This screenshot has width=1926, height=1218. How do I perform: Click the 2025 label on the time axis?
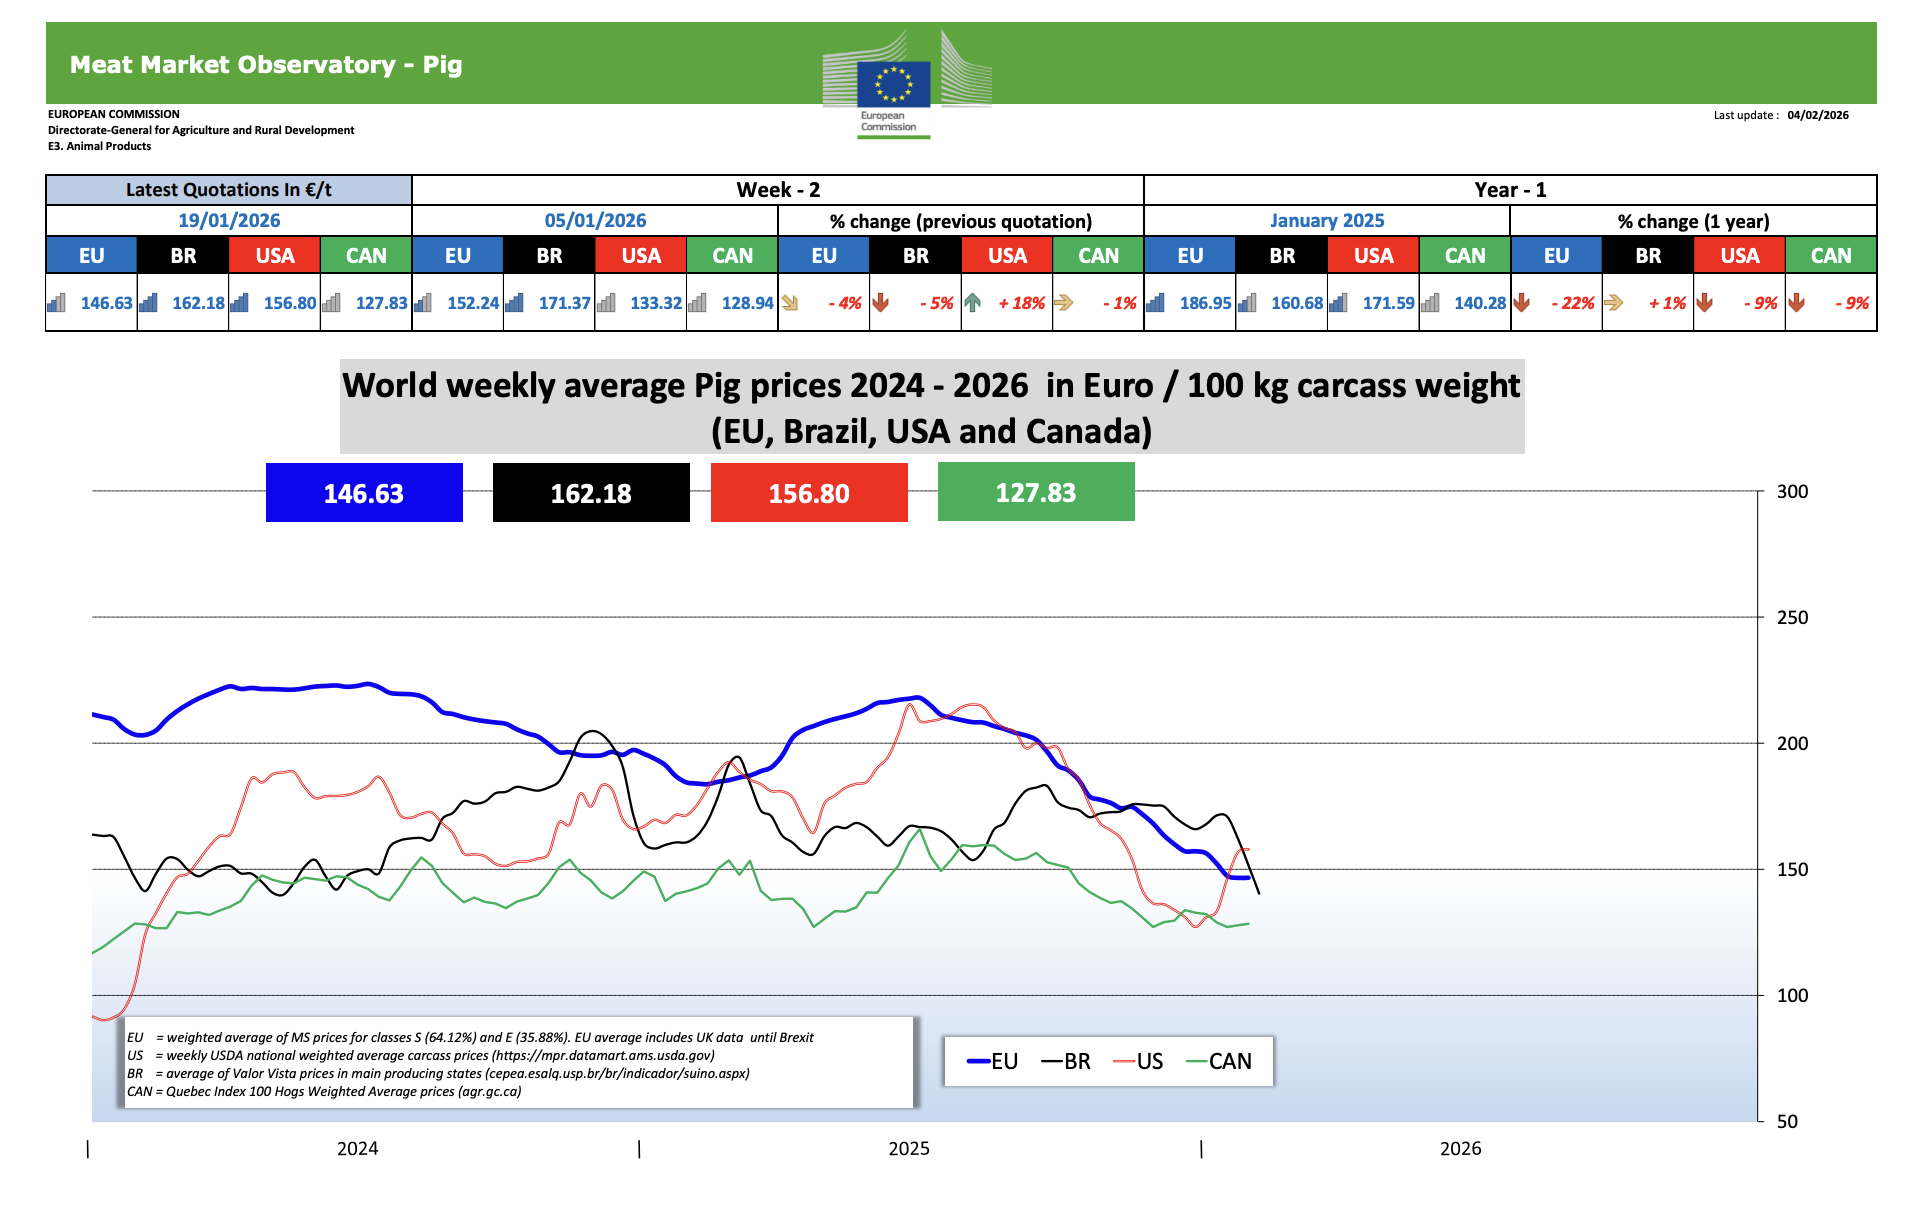tap(909, 1149)
